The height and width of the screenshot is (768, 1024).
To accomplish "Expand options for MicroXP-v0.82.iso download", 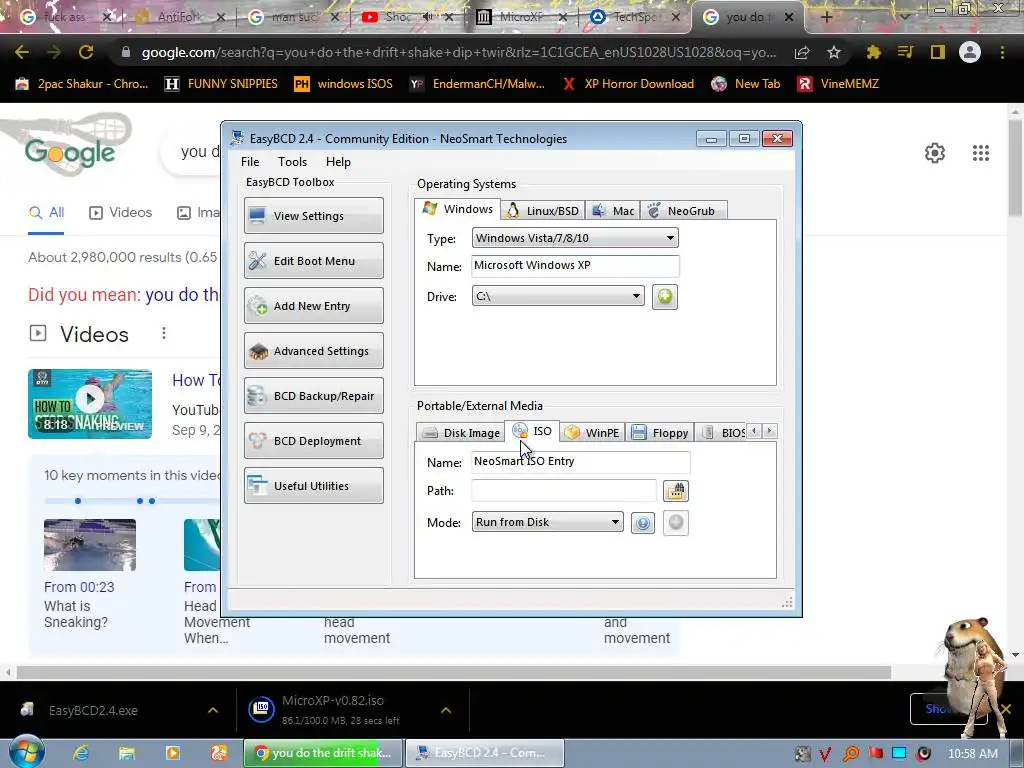I will point(446,710).
